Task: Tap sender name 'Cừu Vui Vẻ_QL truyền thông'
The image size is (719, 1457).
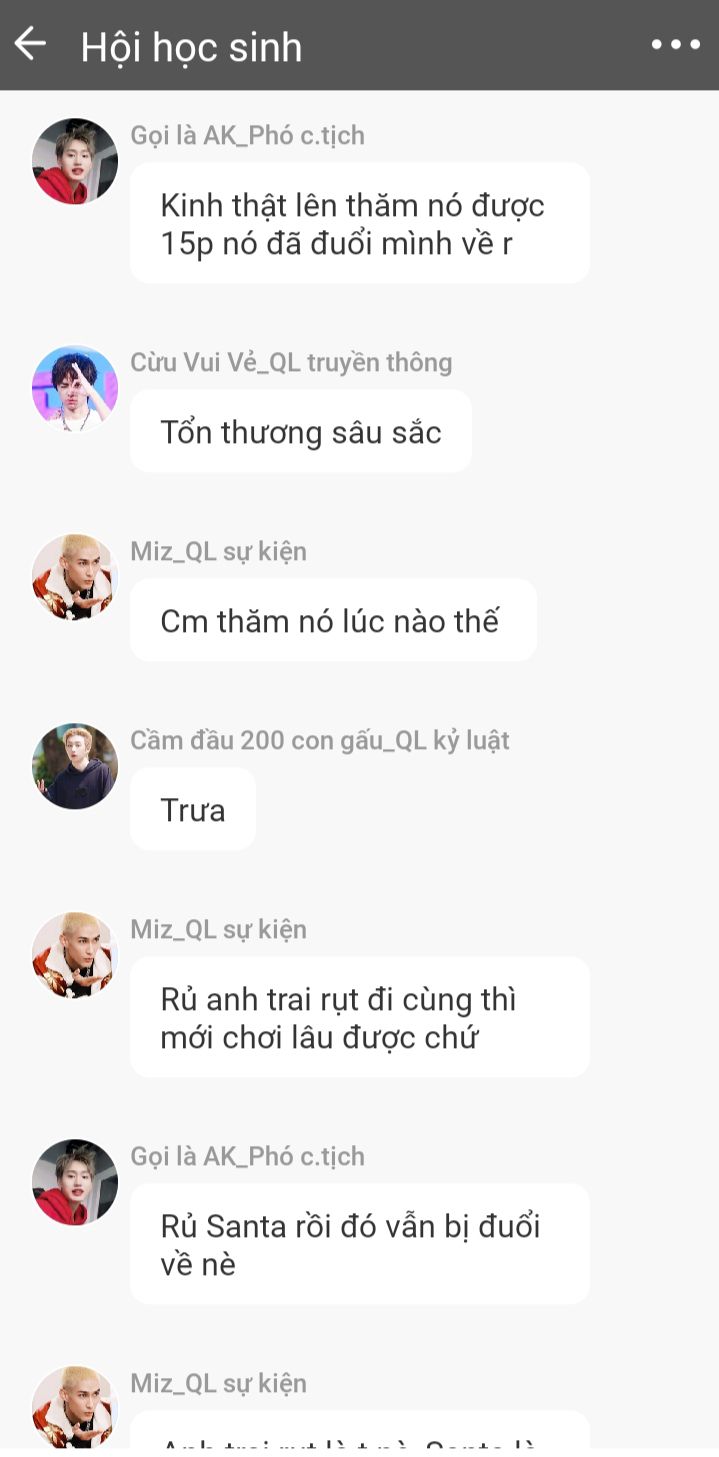Action: coord(291,362)
